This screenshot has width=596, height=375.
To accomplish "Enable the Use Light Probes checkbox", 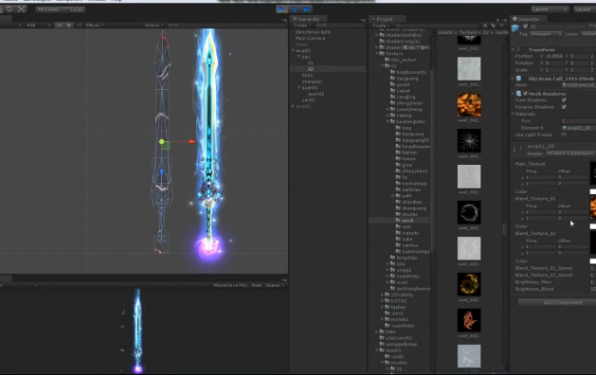I will tap(564, 134).
